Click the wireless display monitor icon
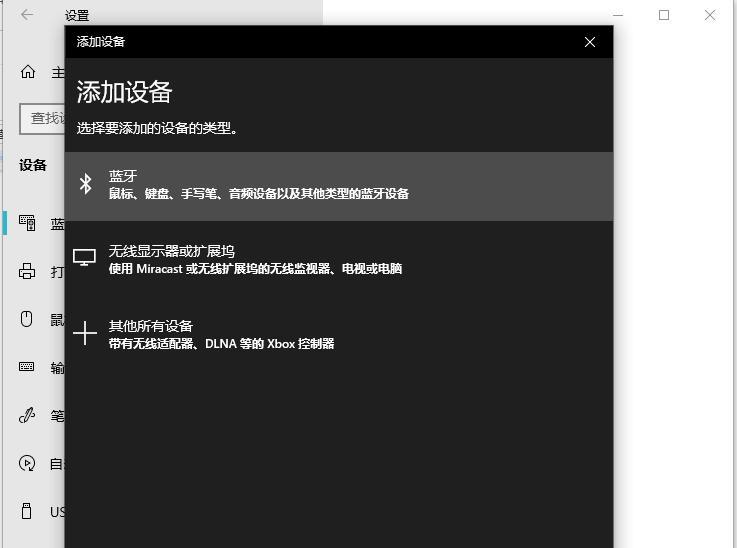 85,257
